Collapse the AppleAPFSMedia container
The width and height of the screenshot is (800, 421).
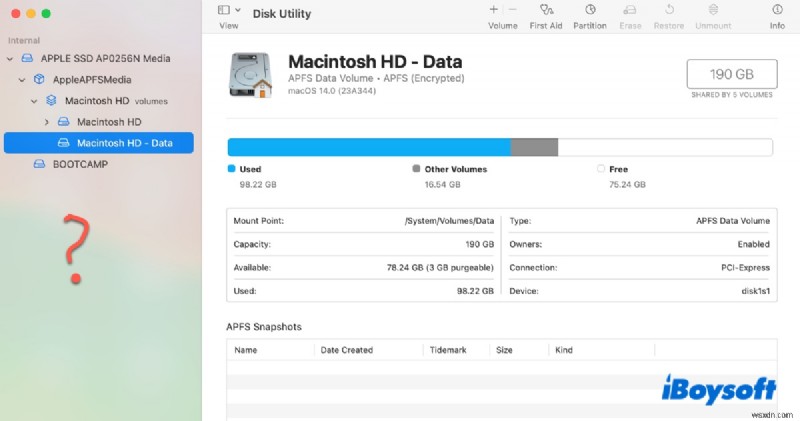[x=22, y=80]
